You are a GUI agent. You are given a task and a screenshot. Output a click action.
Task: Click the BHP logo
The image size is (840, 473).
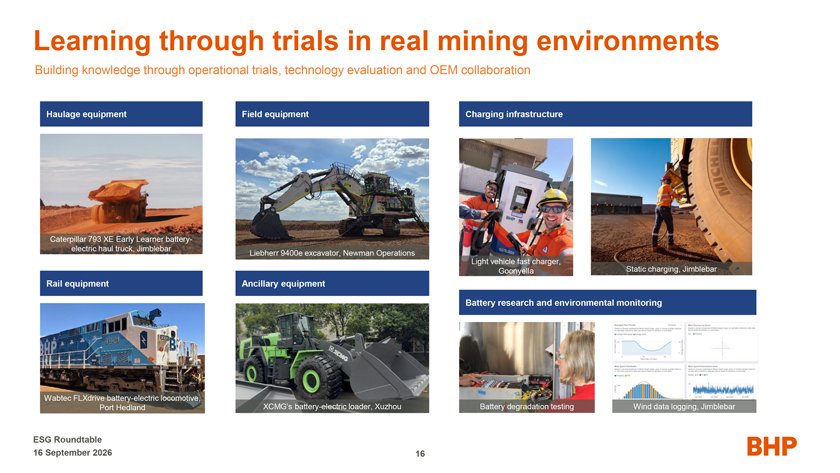click(x=772, y=446)
